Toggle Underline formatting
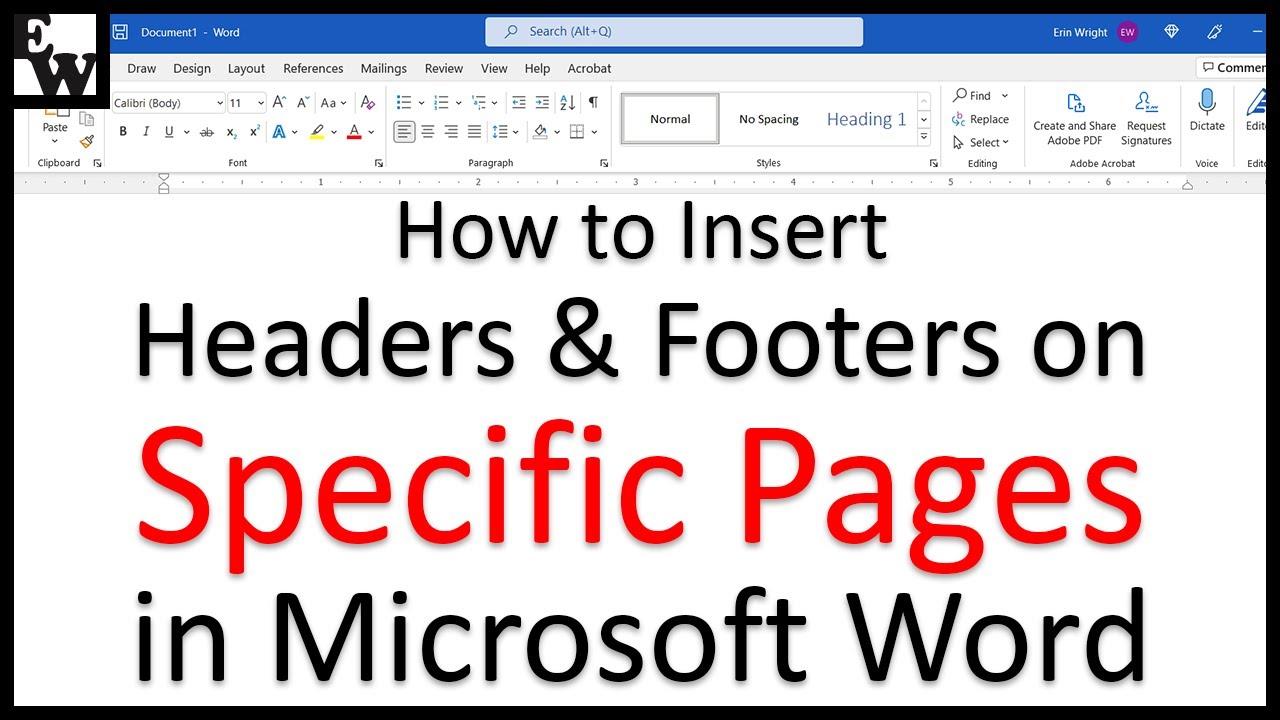Screen dimensions: 1280x720 coord(169,132)
